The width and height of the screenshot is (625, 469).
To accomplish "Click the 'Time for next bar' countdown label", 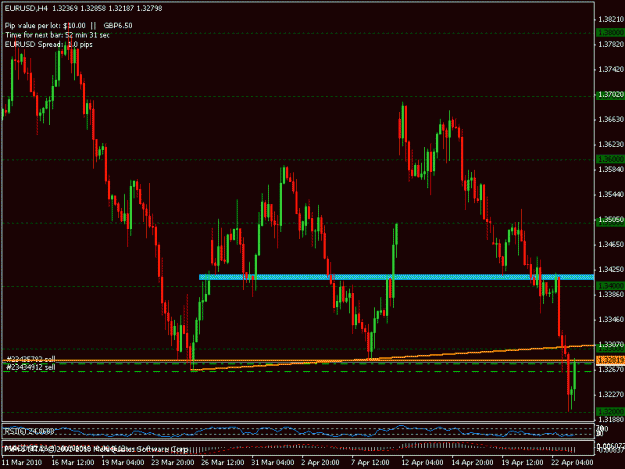I will pos(57,35).
